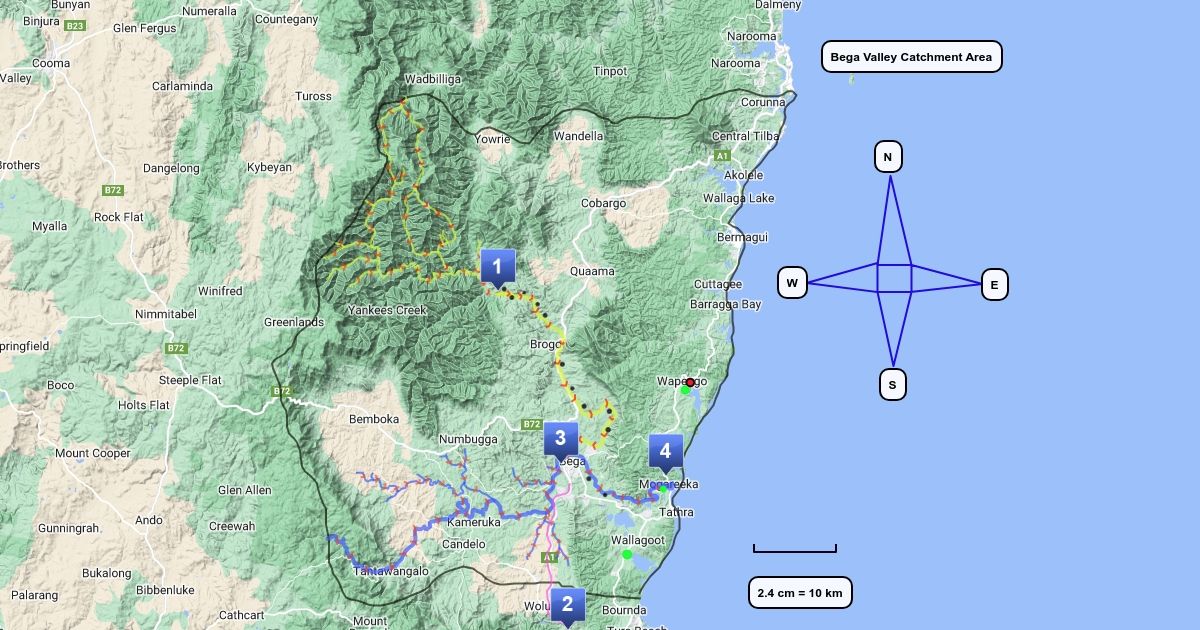1200x630 pixels.
Task: Click the green dot near Wallagoot
Action: tap(627, 554)
